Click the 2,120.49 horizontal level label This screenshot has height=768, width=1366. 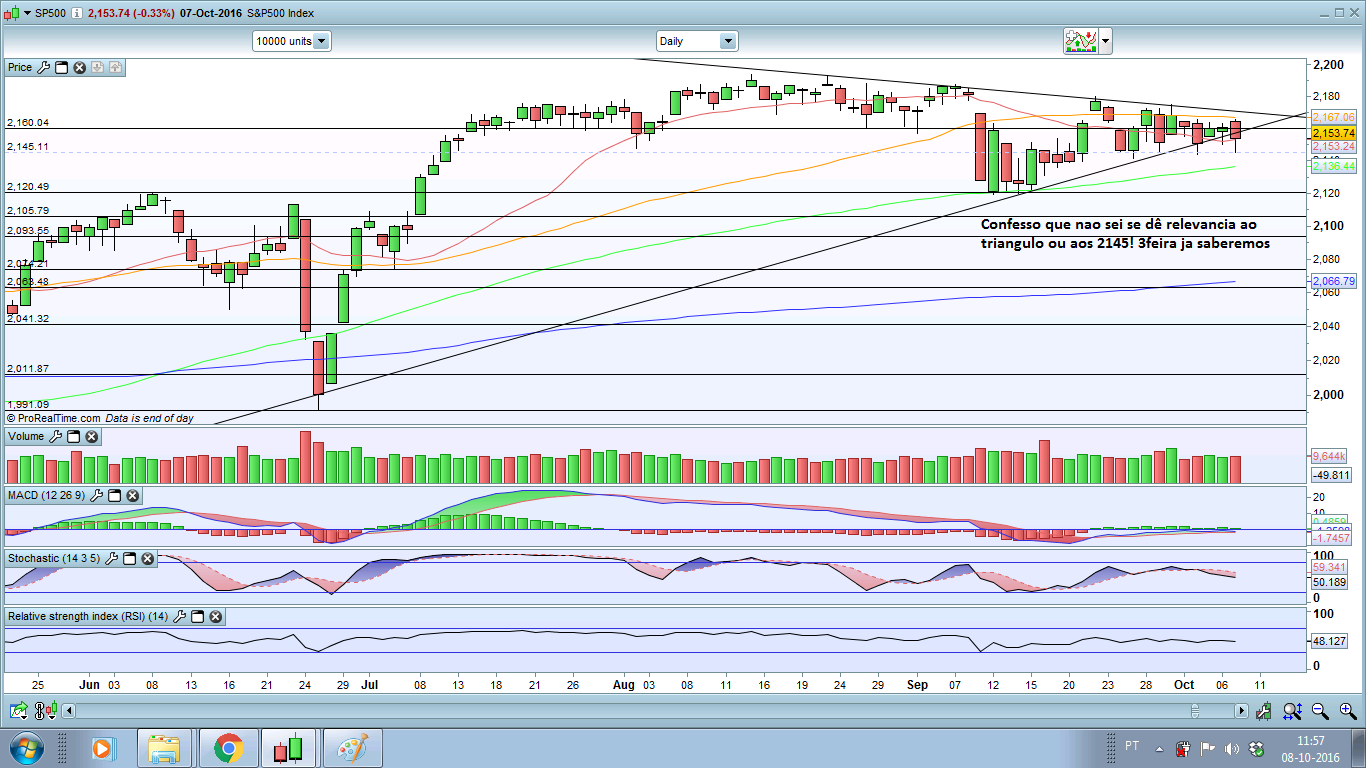[28, 187]
